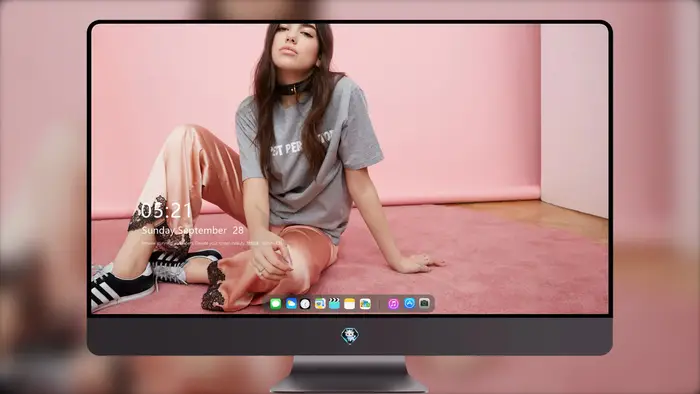Open the Camera app in the dock
Screen dimensions: 700x394
pos(424,303)
